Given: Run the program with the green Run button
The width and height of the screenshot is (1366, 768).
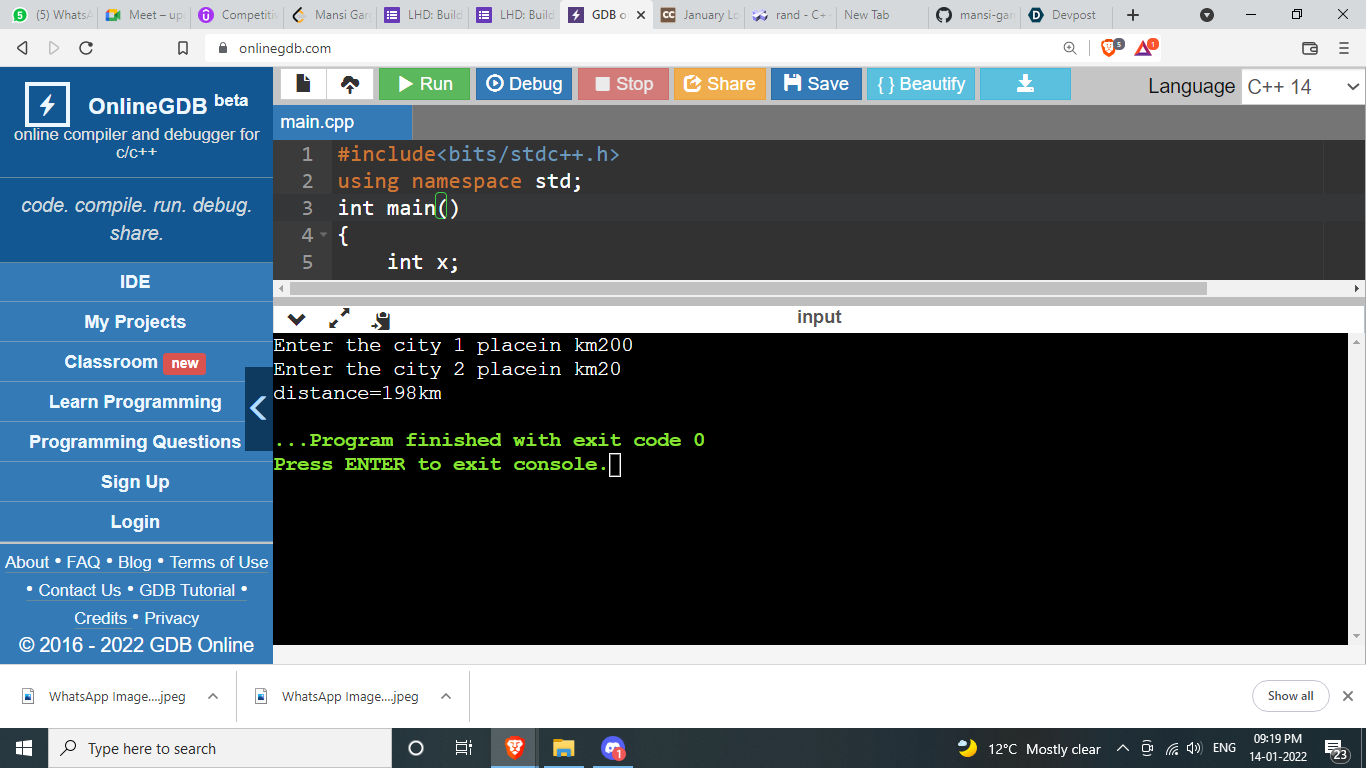Looking at the screenshot, I should click(424, 84).
